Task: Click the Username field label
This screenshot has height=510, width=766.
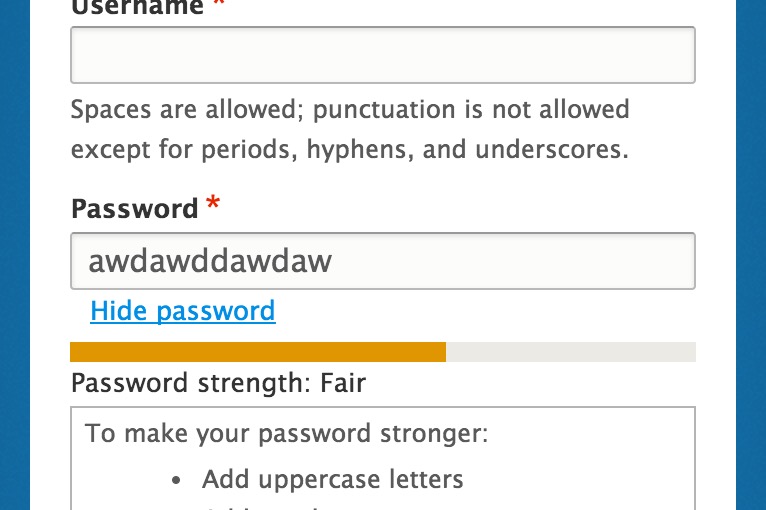Action: [x=137, y=8]
